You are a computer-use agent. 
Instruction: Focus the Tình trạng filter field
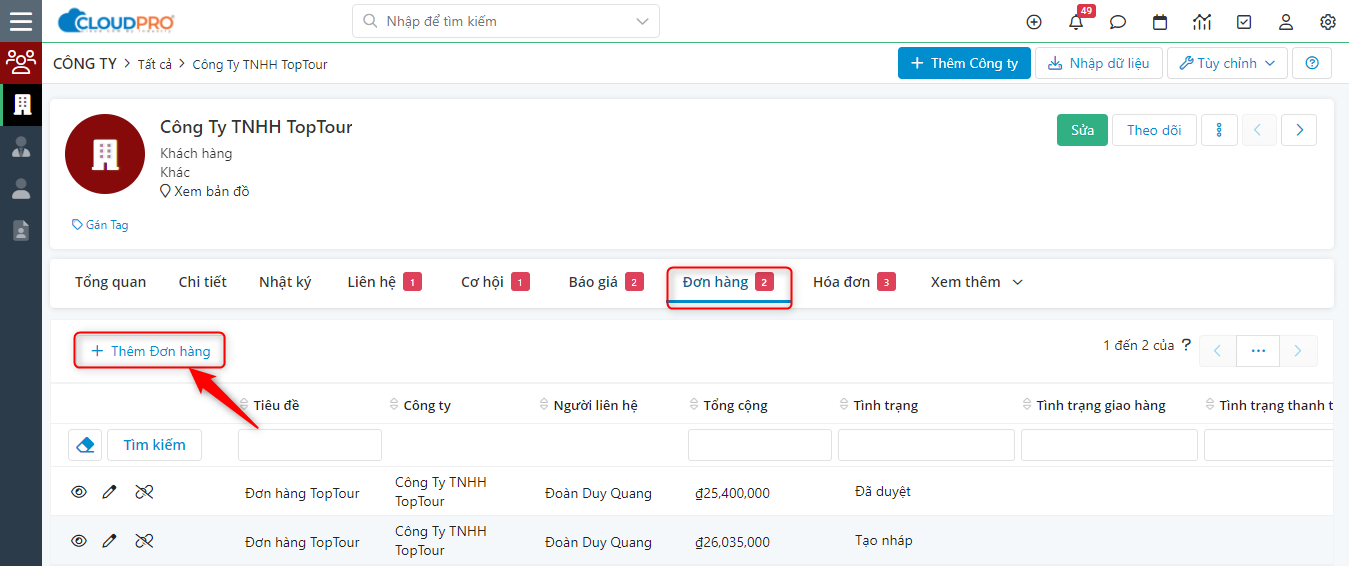(926, 445)
